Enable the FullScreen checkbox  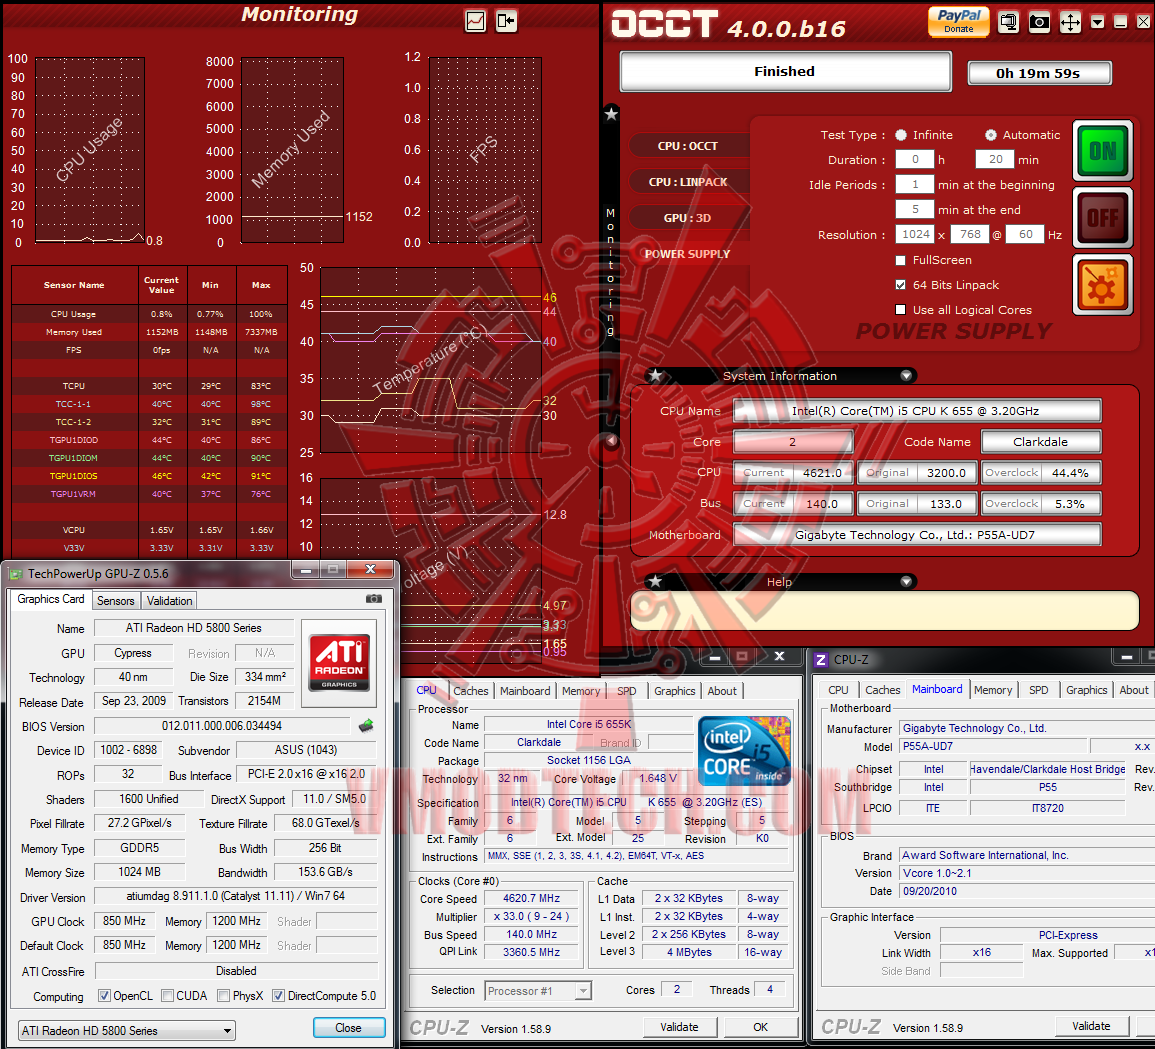click(x=900, y=260)
